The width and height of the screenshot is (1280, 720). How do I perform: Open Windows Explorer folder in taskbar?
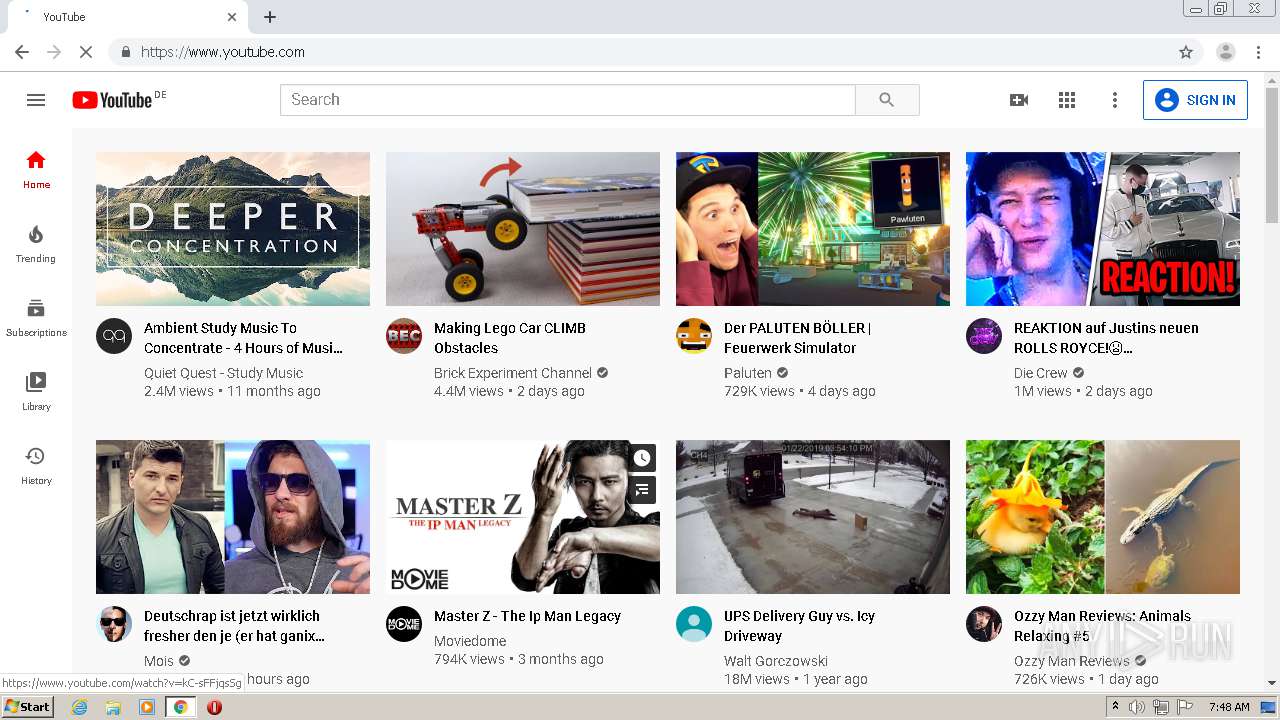point(113,707)
